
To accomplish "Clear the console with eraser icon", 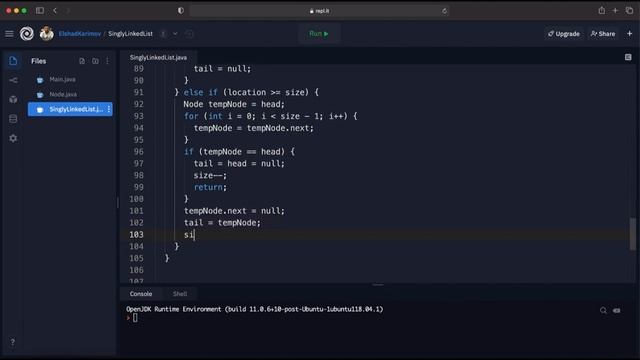I will click(617, 311).
